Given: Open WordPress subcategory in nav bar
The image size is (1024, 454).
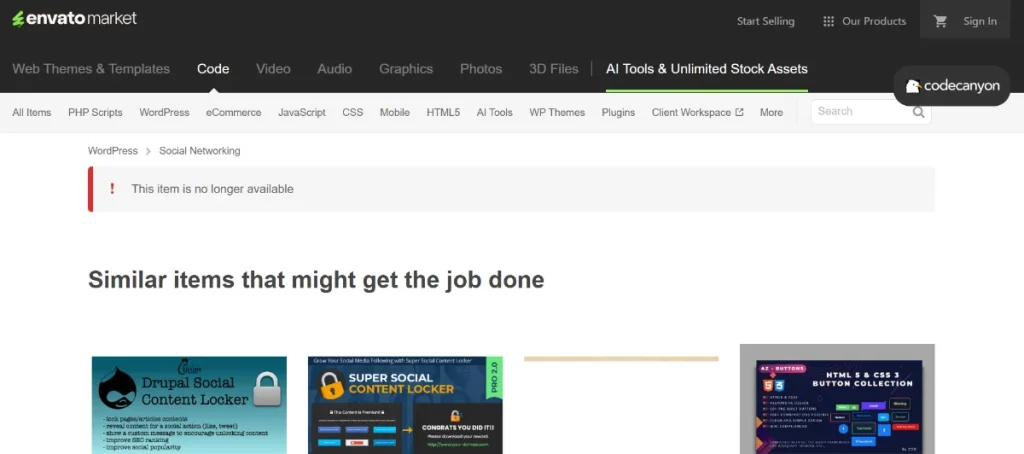Looking at the screenshot, I should click(164, 112).
